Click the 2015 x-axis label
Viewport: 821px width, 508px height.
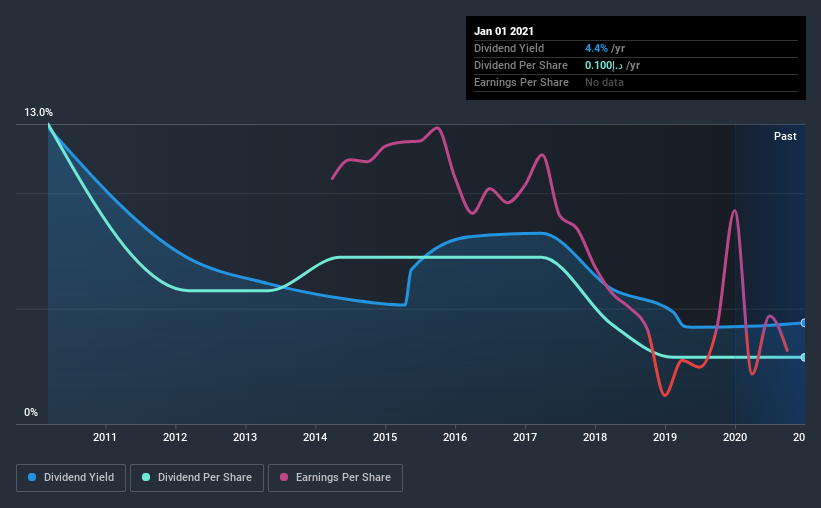(385, 437)
